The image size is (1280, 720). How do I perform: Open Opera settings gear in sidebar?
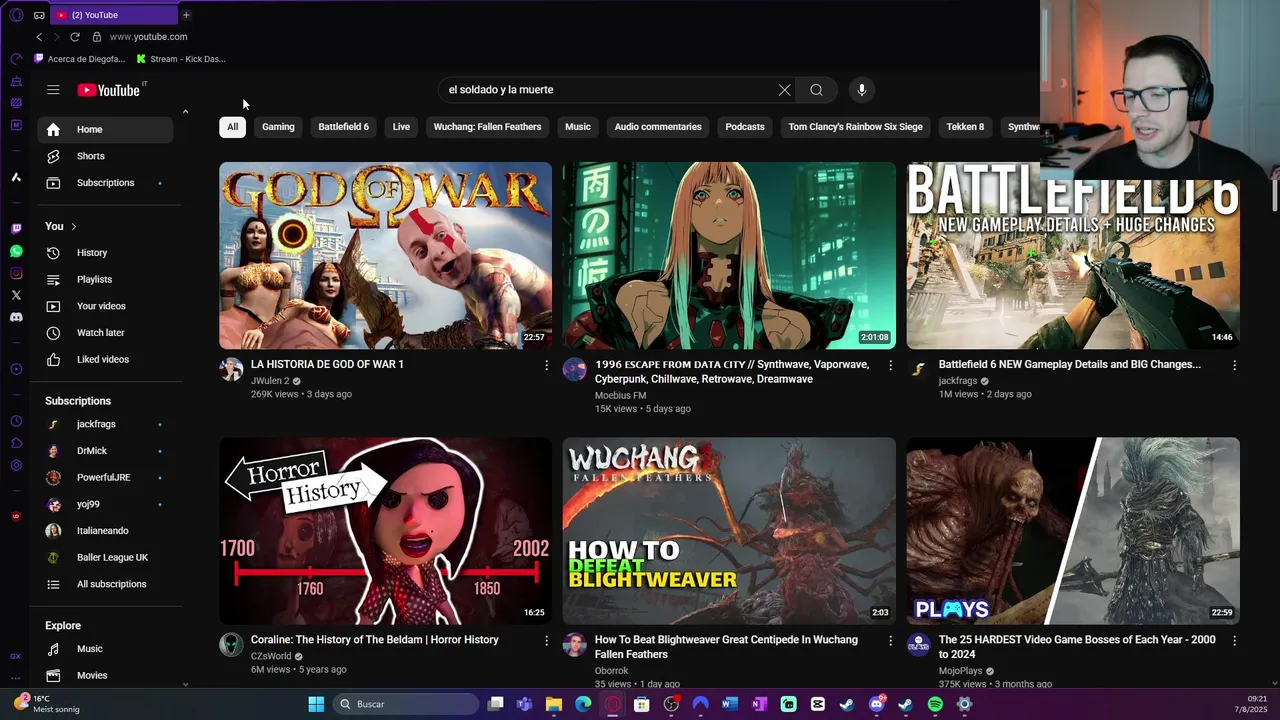point(16,465)
